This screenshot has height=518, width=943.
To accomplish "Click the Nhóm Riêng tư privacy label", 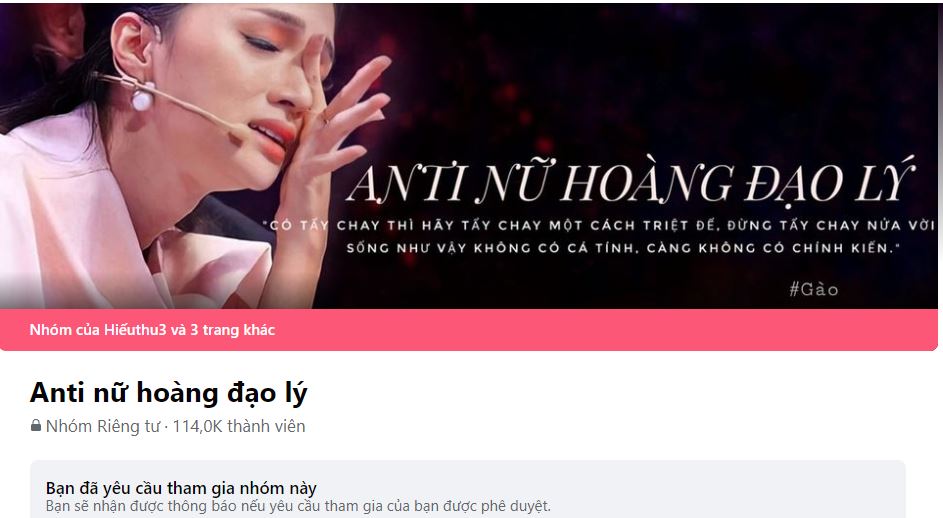I will (103, 426).
